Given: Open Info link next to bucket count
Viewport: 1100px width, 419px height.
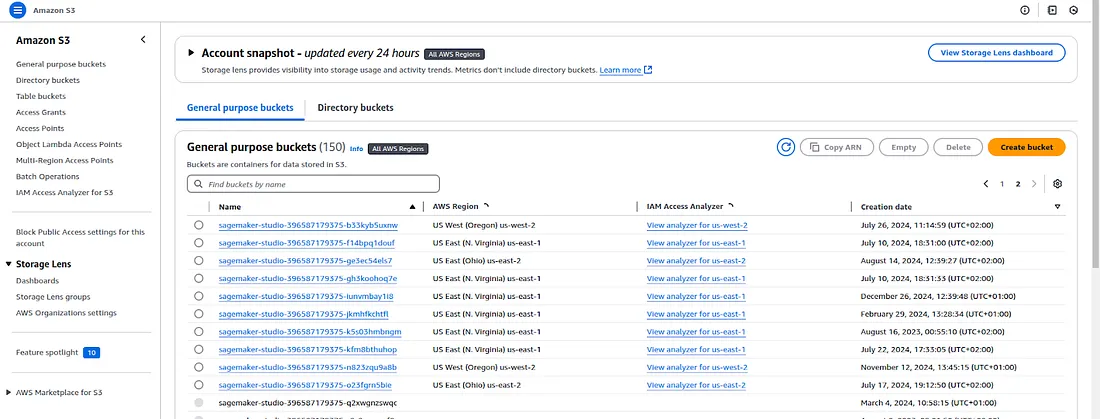Looking at the screenshot, I should click(x=356, y=149).
